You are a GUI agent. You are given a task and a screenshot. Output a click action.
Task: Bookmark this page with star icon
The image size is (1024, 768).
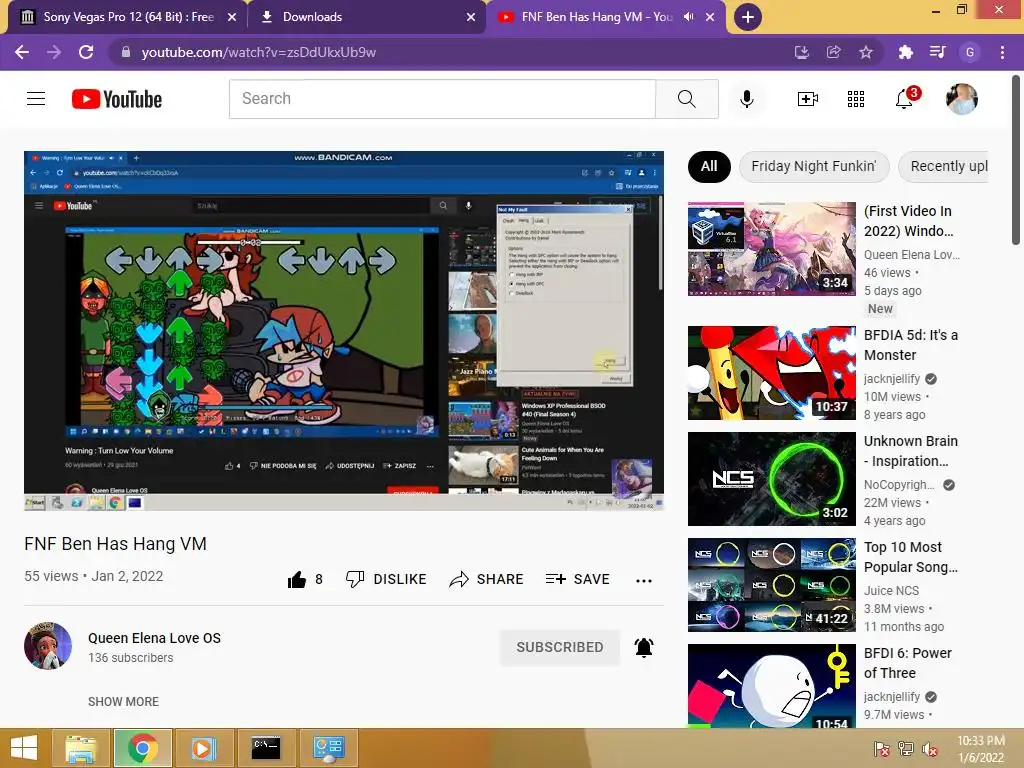(865, 52)
